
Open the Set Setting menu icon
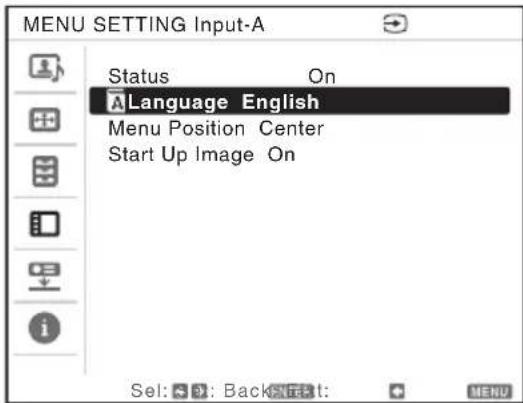click(45, 171)
